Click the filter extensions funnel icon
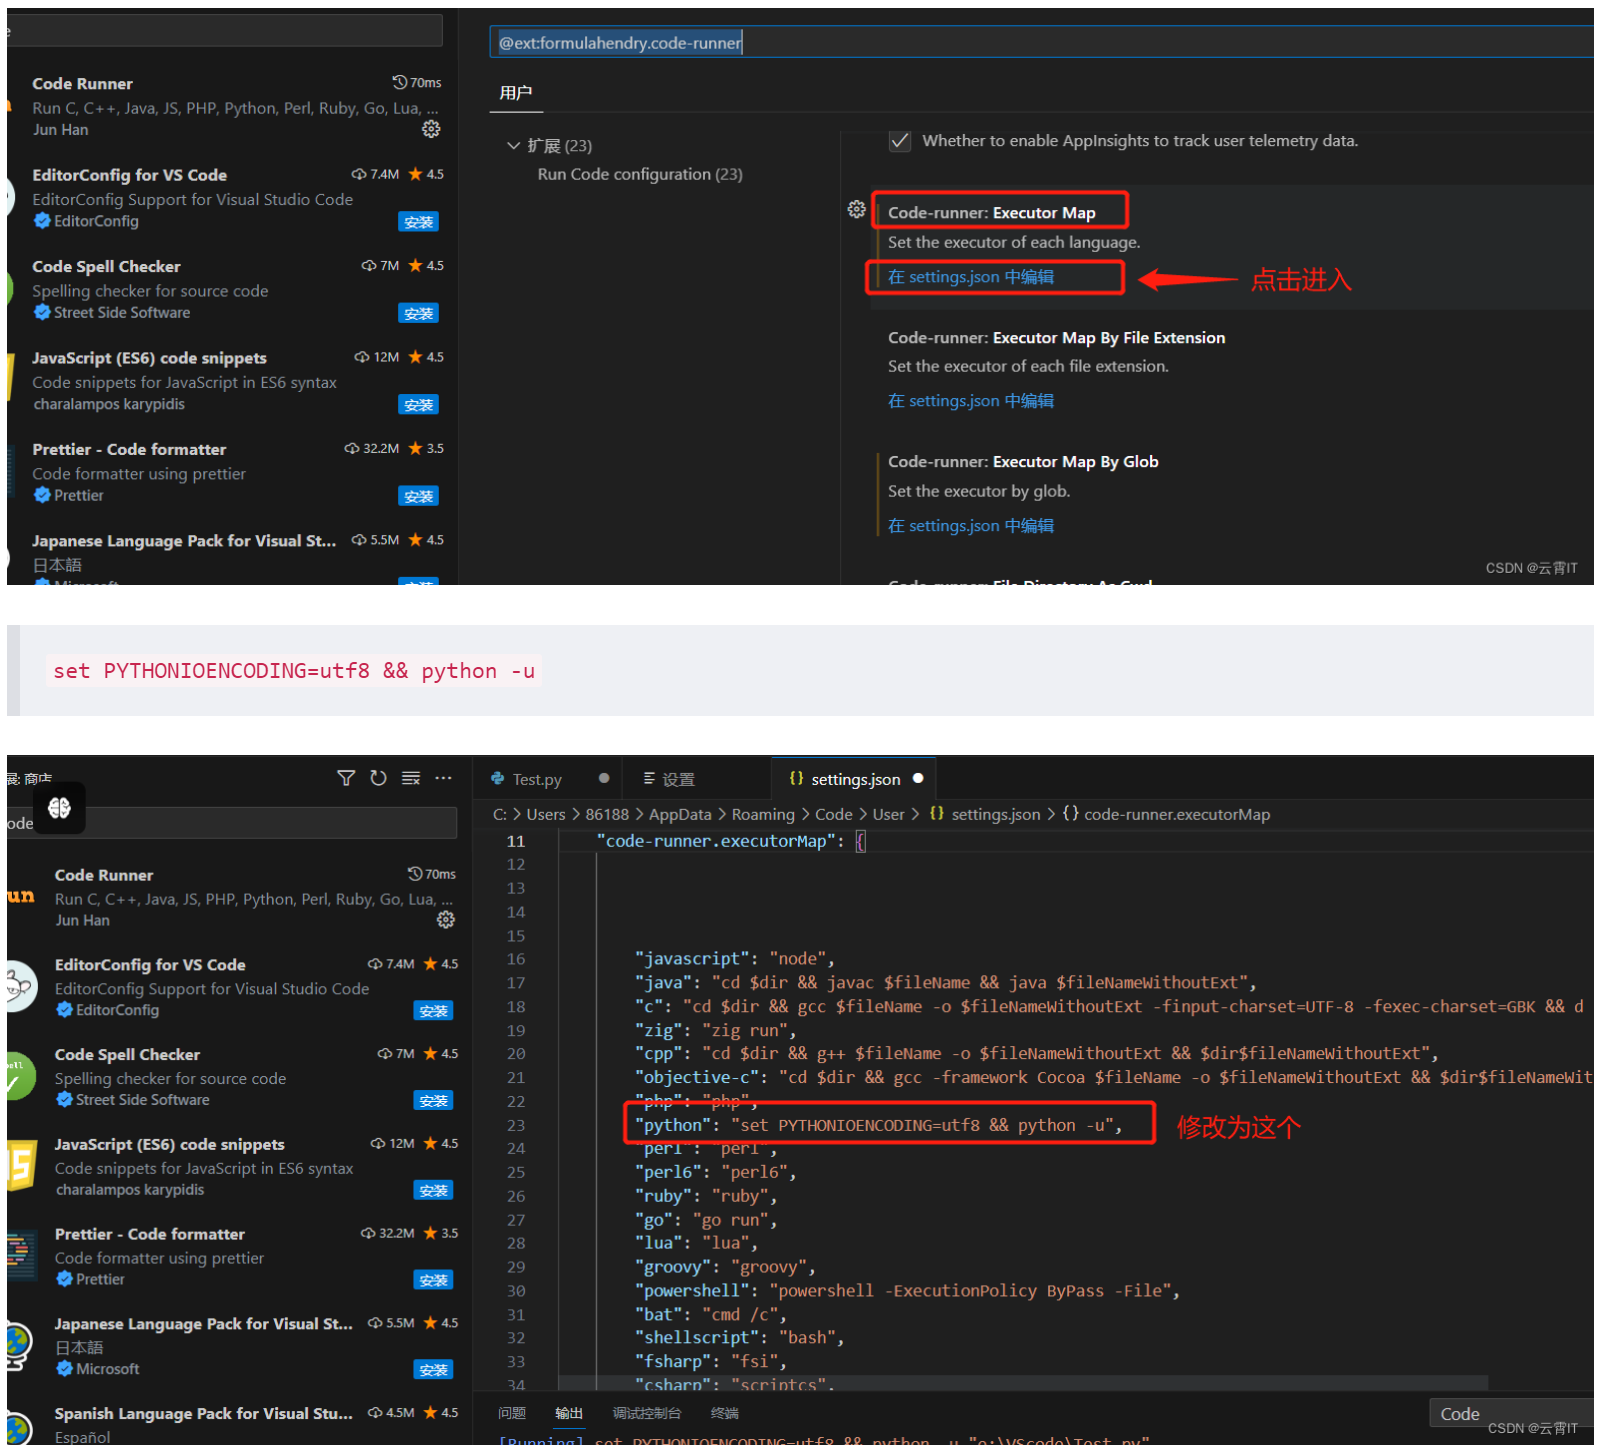 [346, 778]
